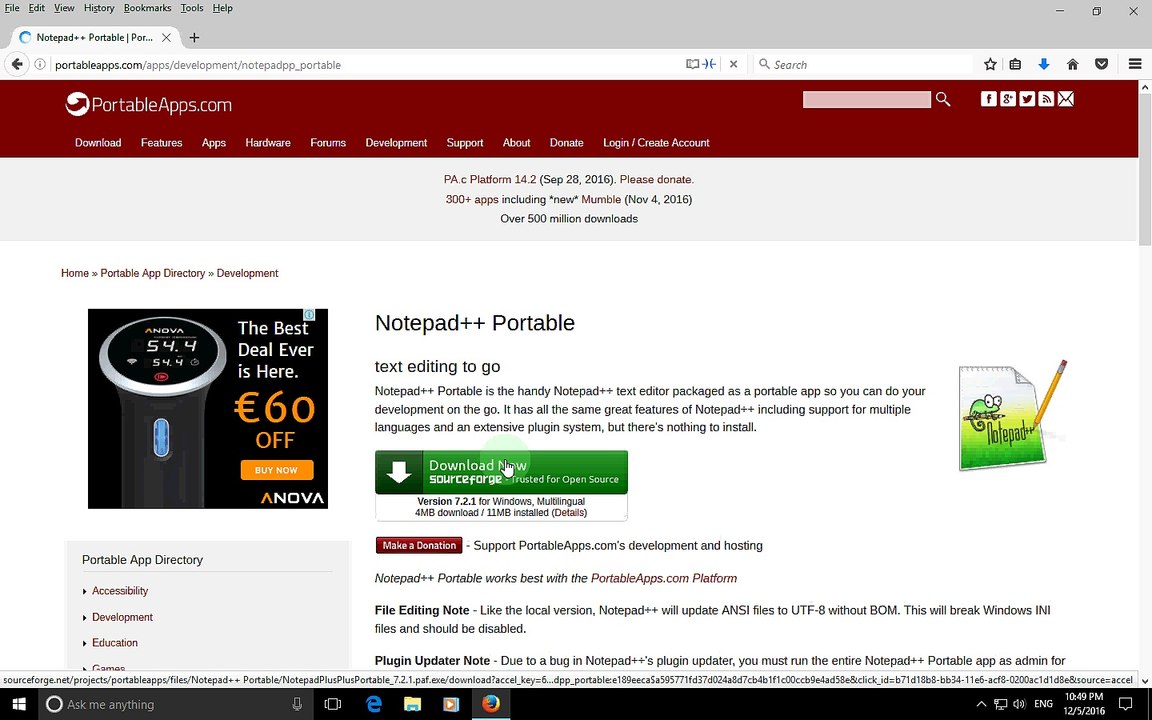Open the Development nav link
The height and width of the screenshot is (720, 1152).
pyautogui.click(x=396, y=143)
